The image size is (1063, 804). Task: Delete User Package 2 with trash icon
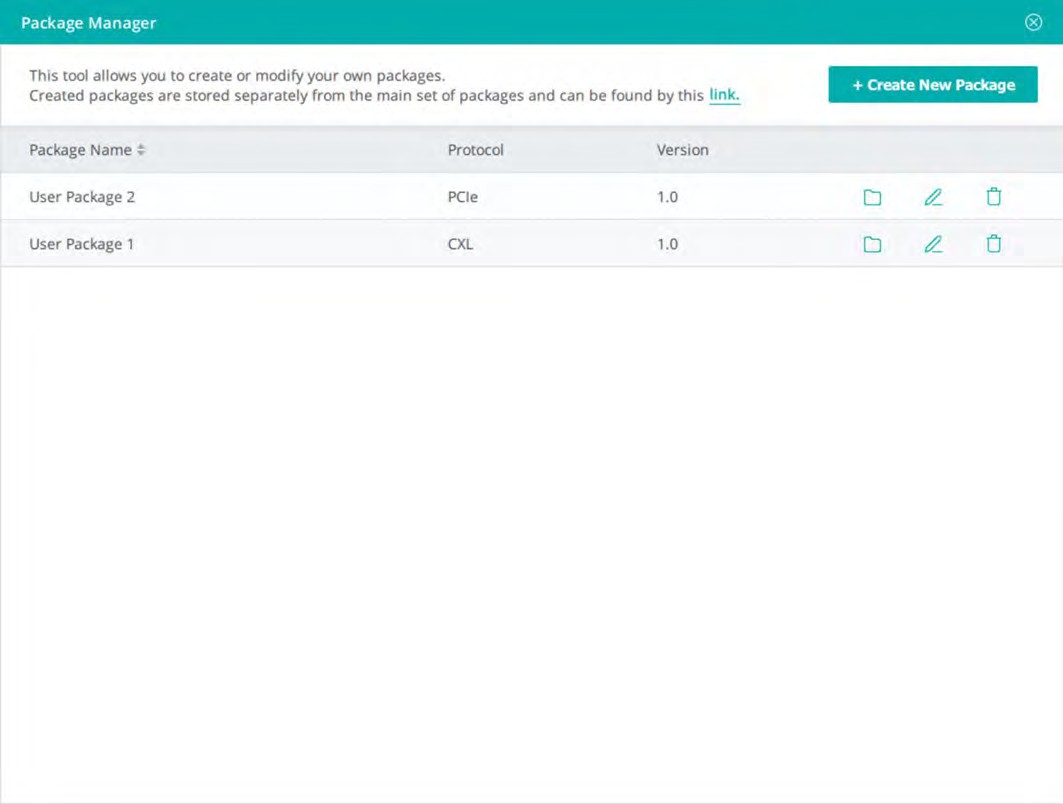click(994, 197)
